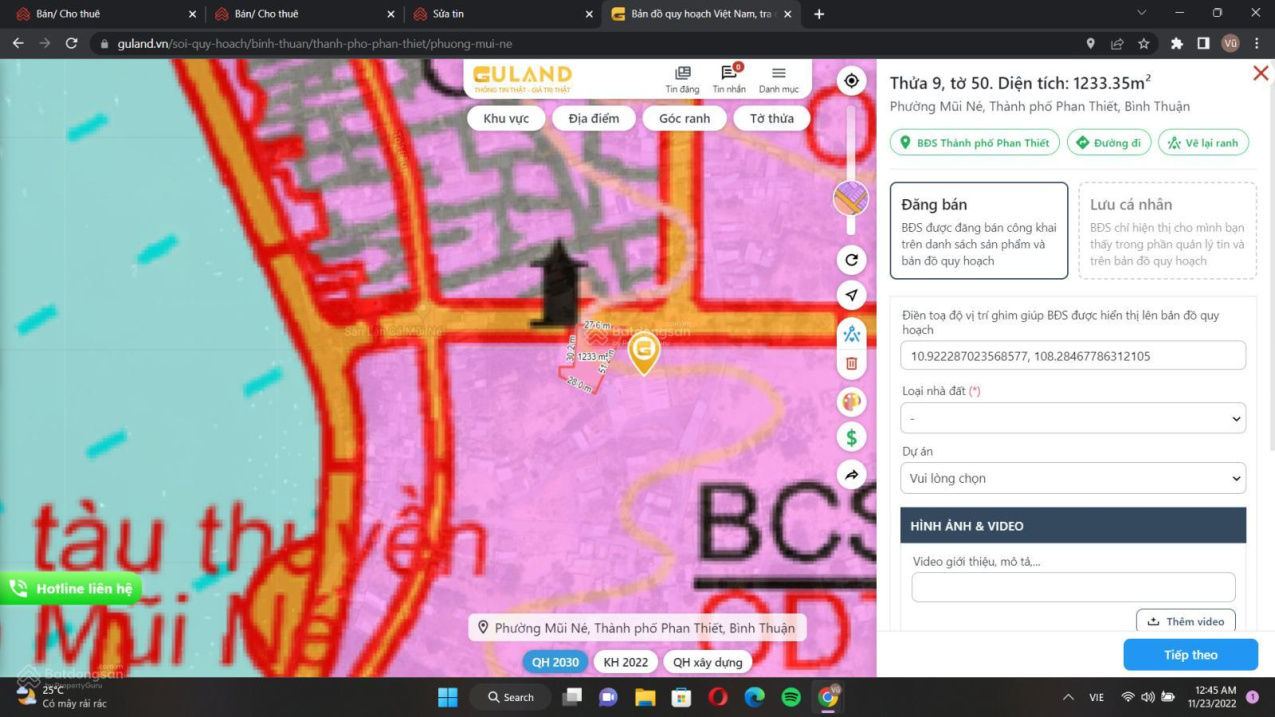
Task: Open Tin nhắn messages icon
Action: (729, 79)
